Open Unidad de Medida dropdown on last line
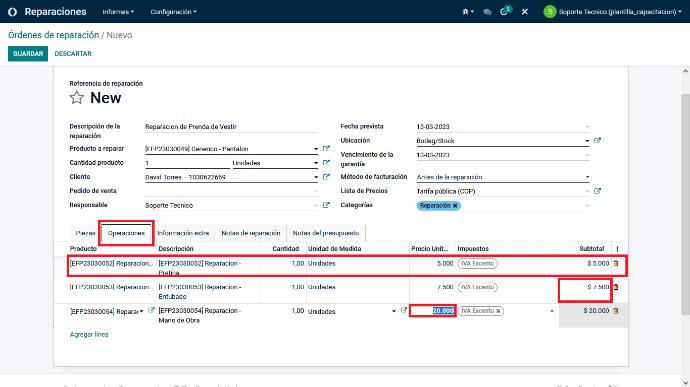690x387 pixels. (393, 311)
